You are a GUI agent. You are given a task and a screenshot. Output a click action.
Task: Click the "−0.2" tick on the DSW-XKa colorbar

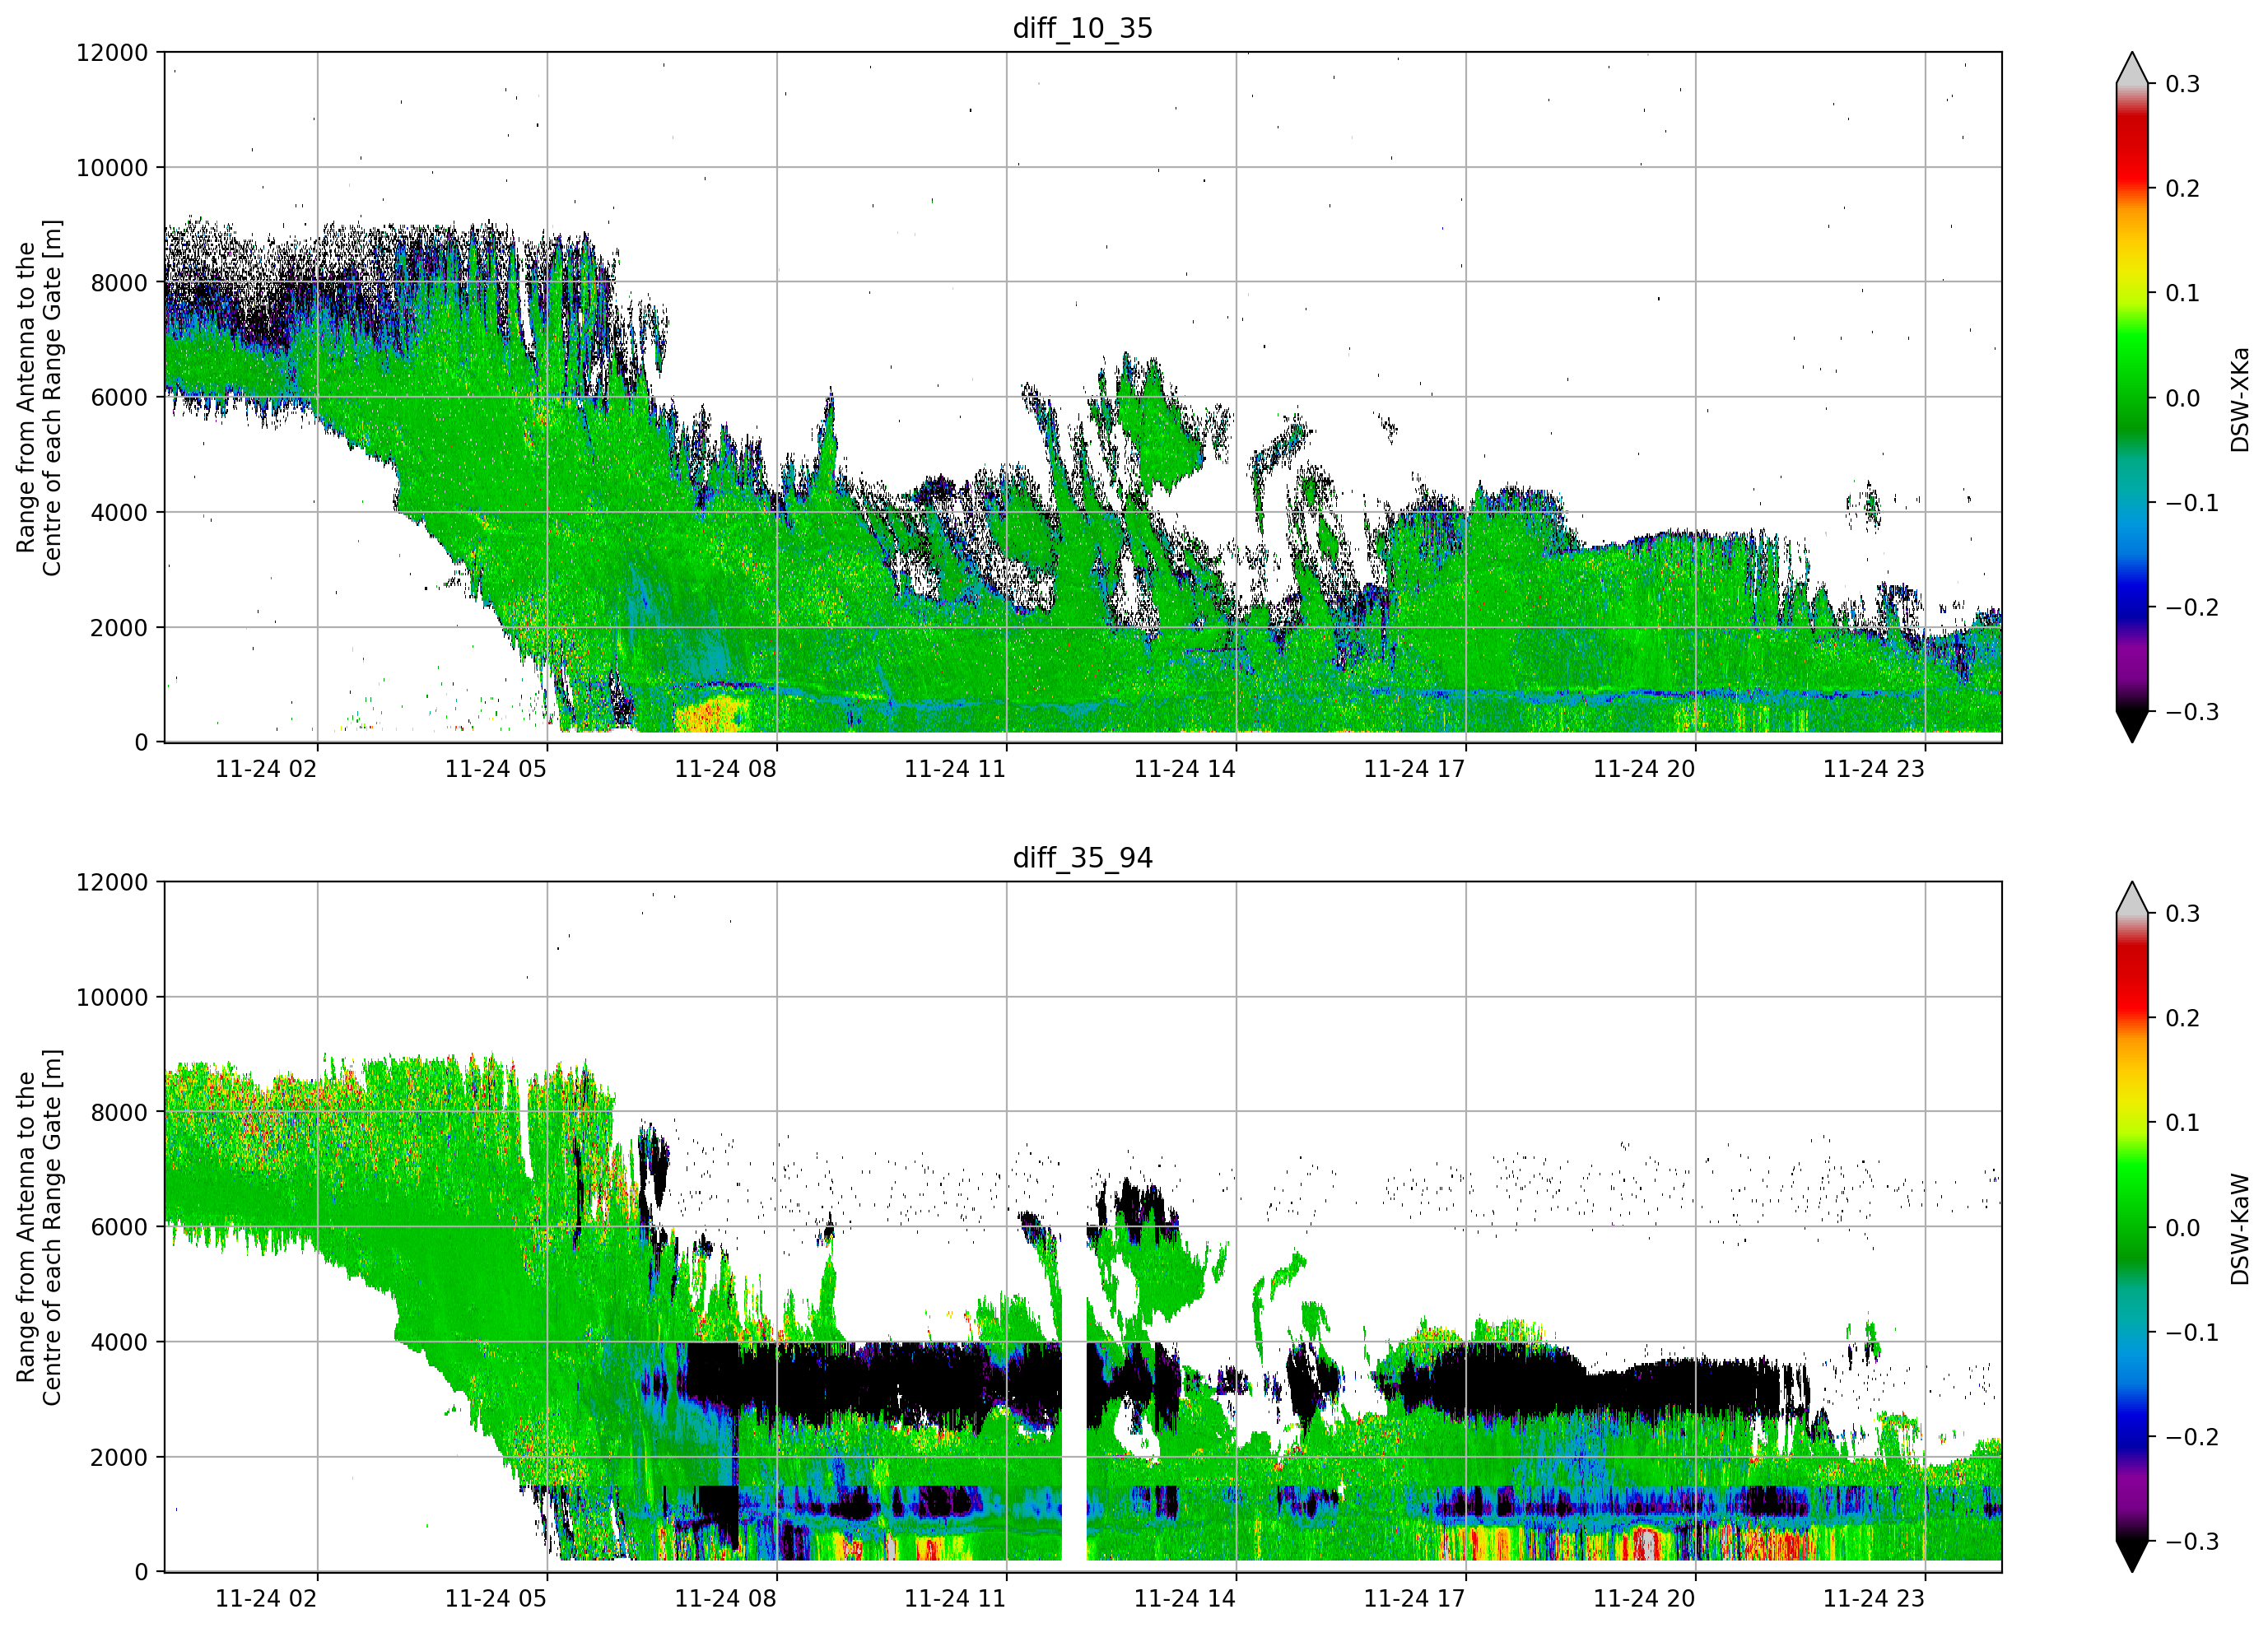pyautogui.click(x=2192, y=608)
